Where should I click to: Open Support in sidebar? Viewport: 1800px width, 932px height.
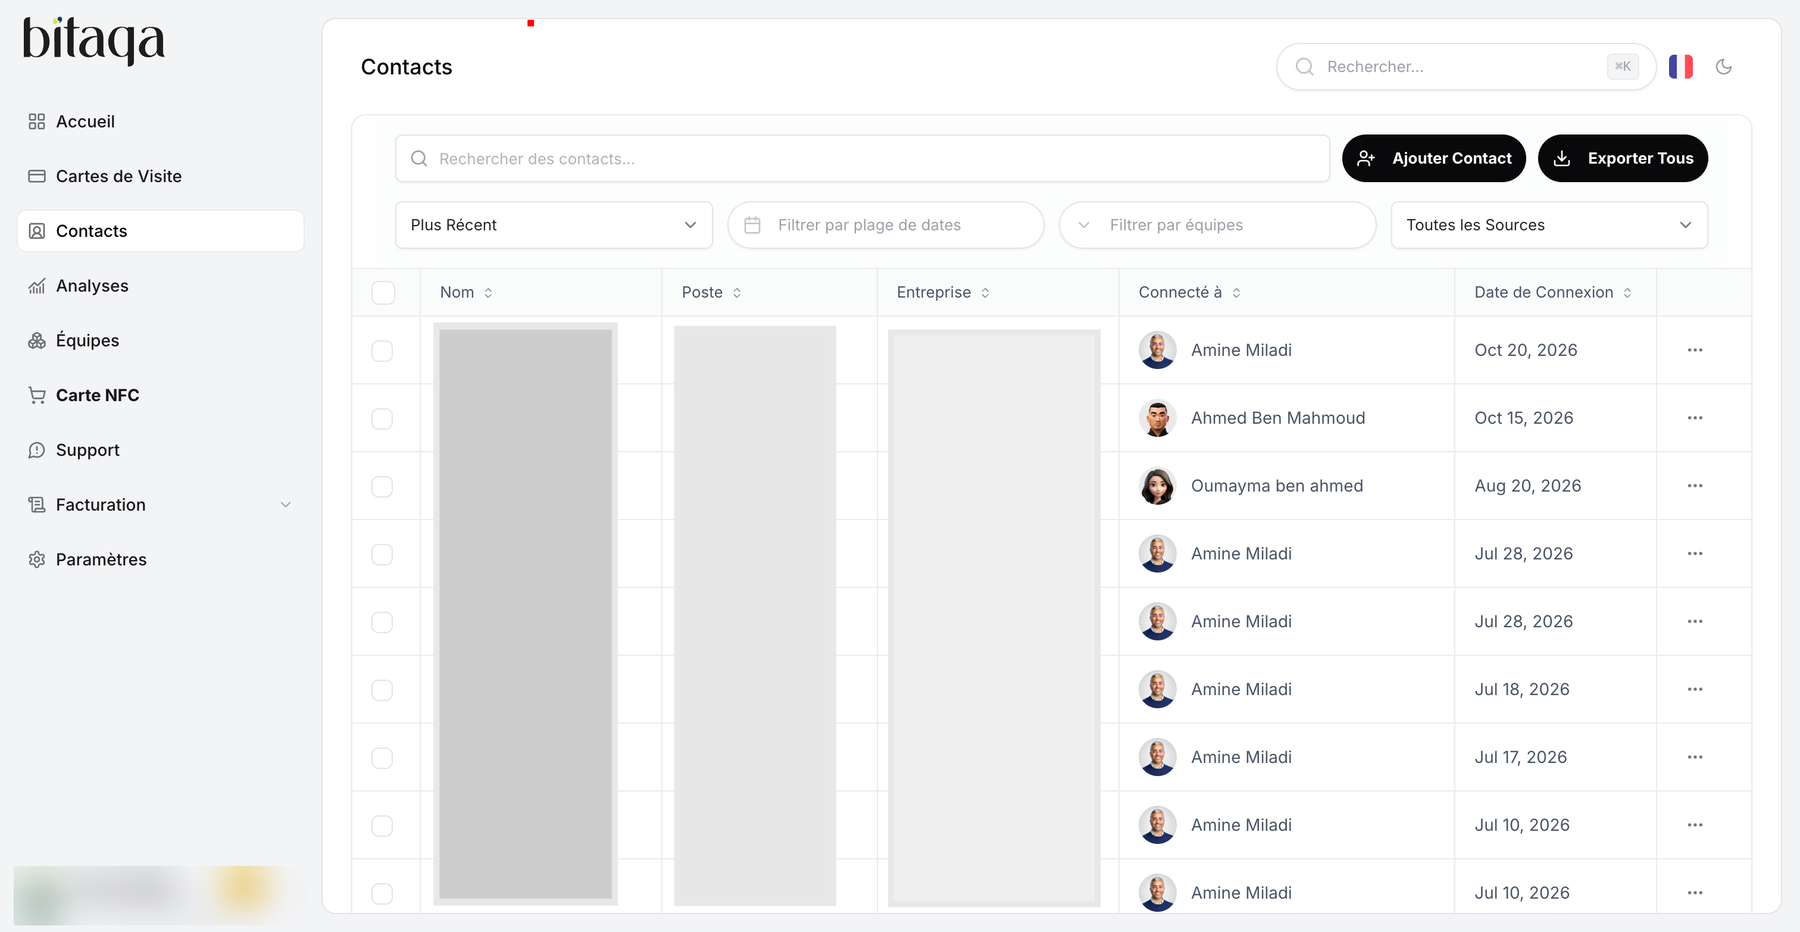(160, 450)
